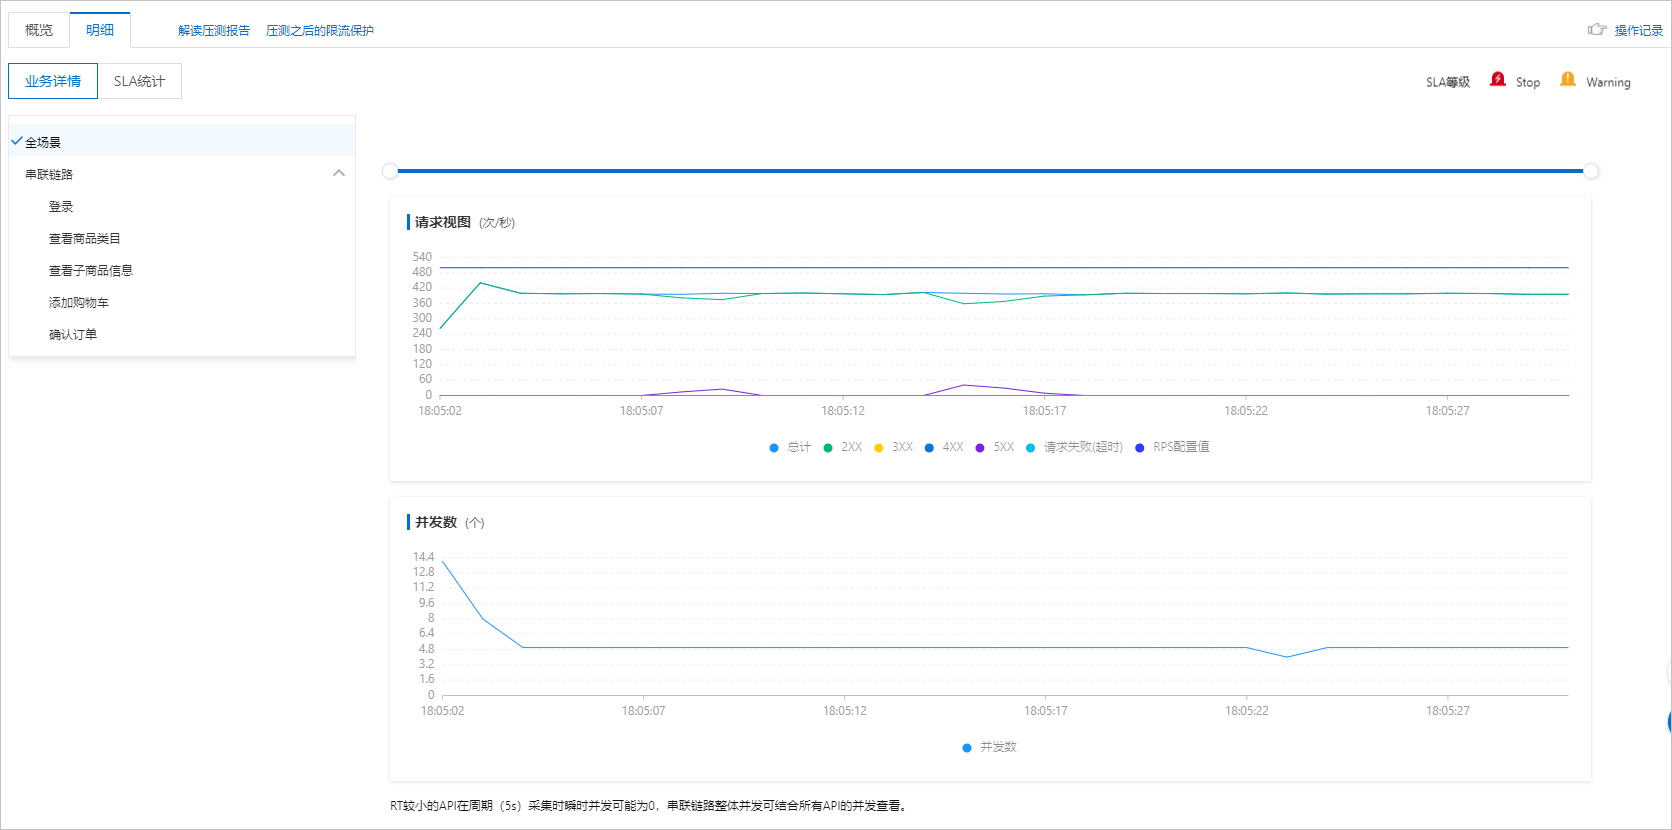Click 18:05:07 tick on request chart
1672x830 pixels.
pos(641,411)
